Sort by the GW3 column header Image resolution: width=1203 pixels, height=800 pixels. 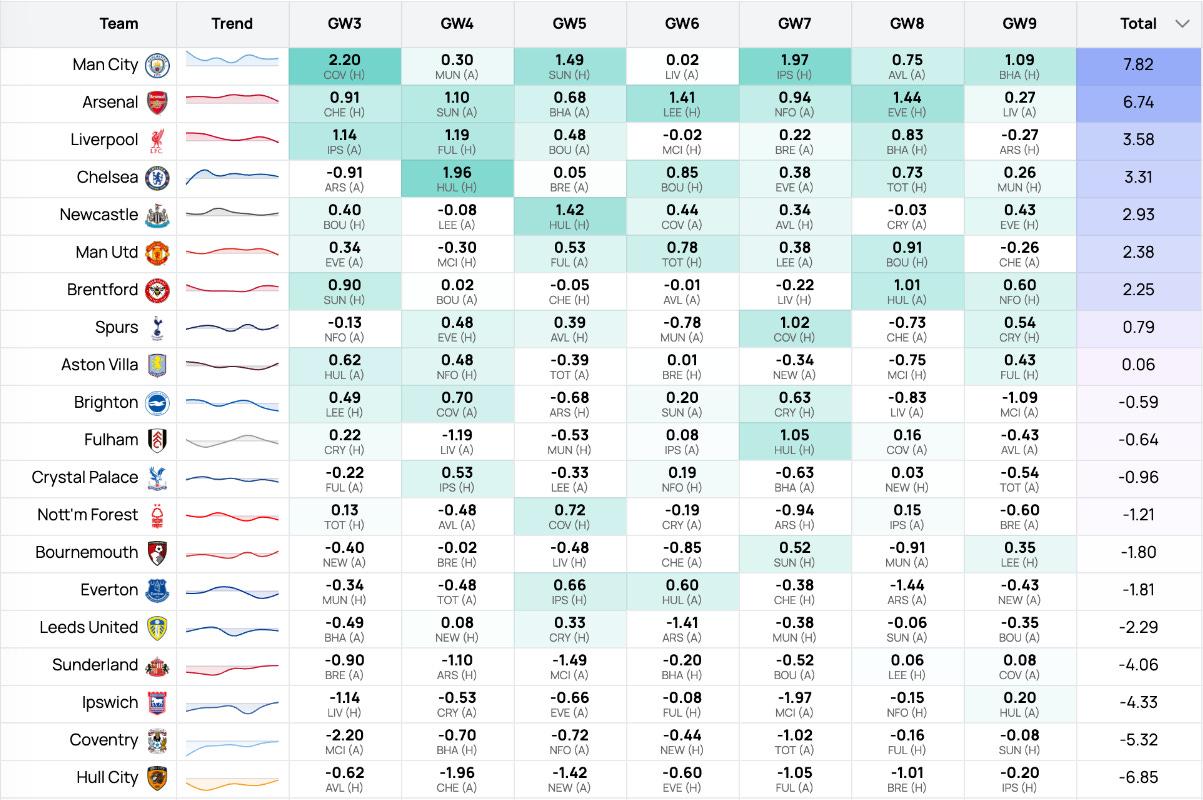pyautogui.click(x=345, y=24)
